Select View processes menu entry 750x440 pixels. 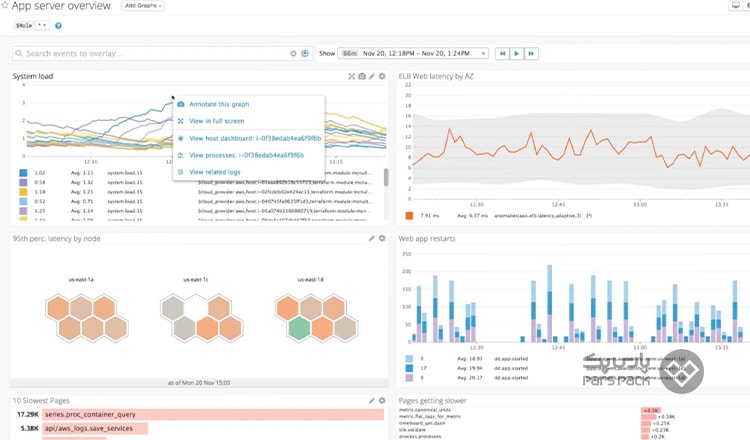[246, 155]
